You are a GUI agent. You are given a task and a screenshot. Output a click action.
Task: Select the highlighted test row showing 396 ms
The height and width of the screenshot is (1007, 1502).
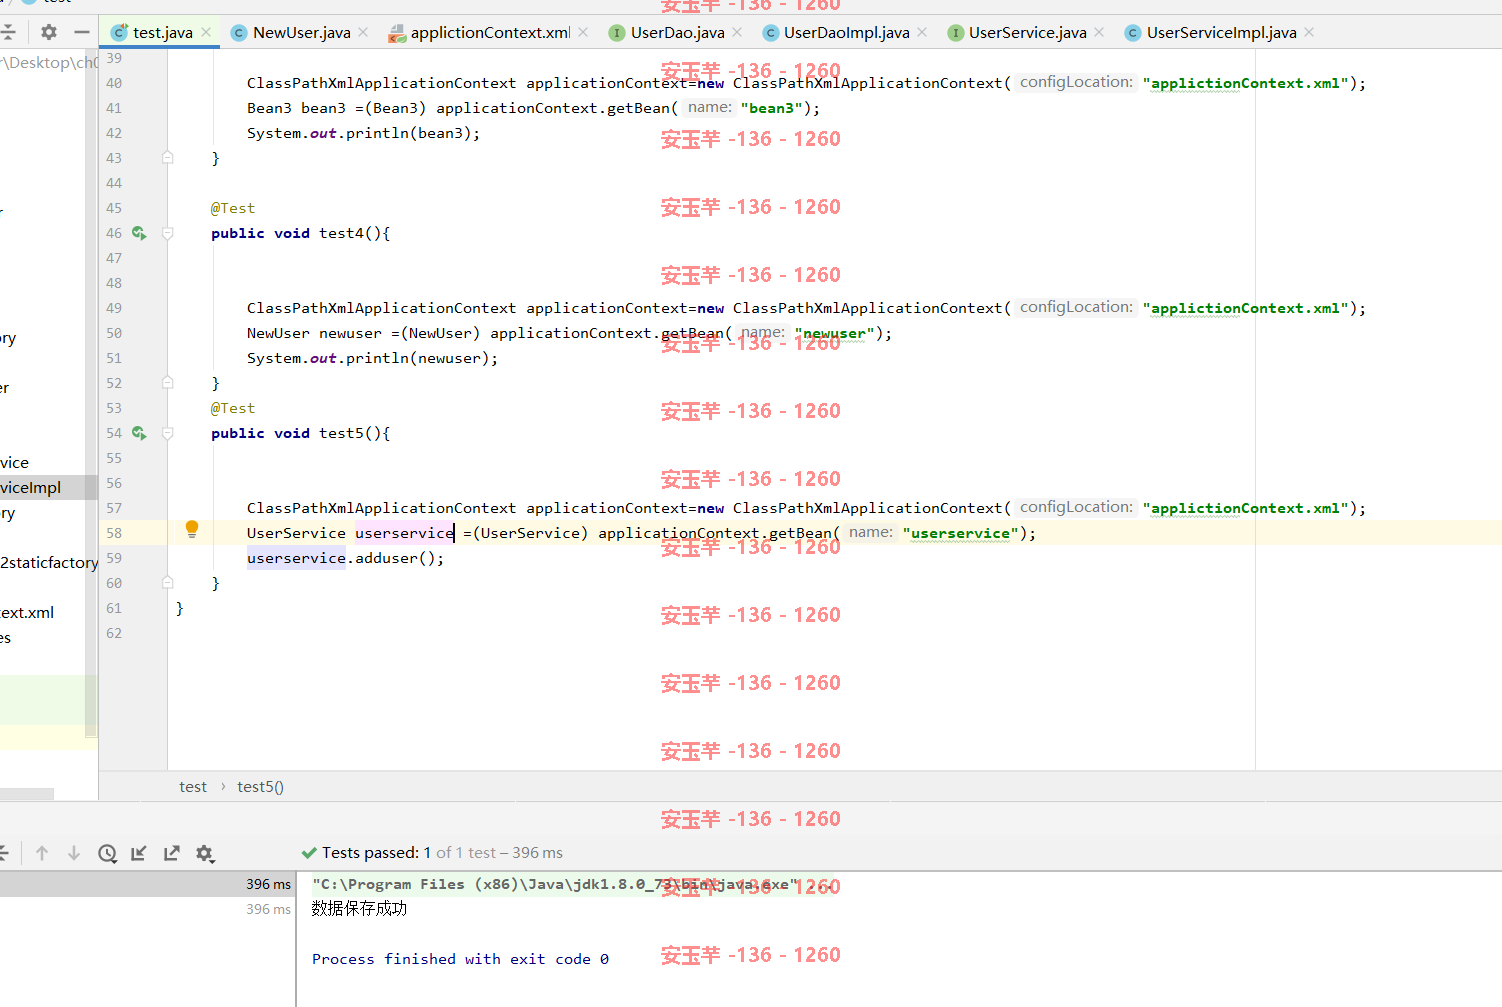tap(147, 884)
